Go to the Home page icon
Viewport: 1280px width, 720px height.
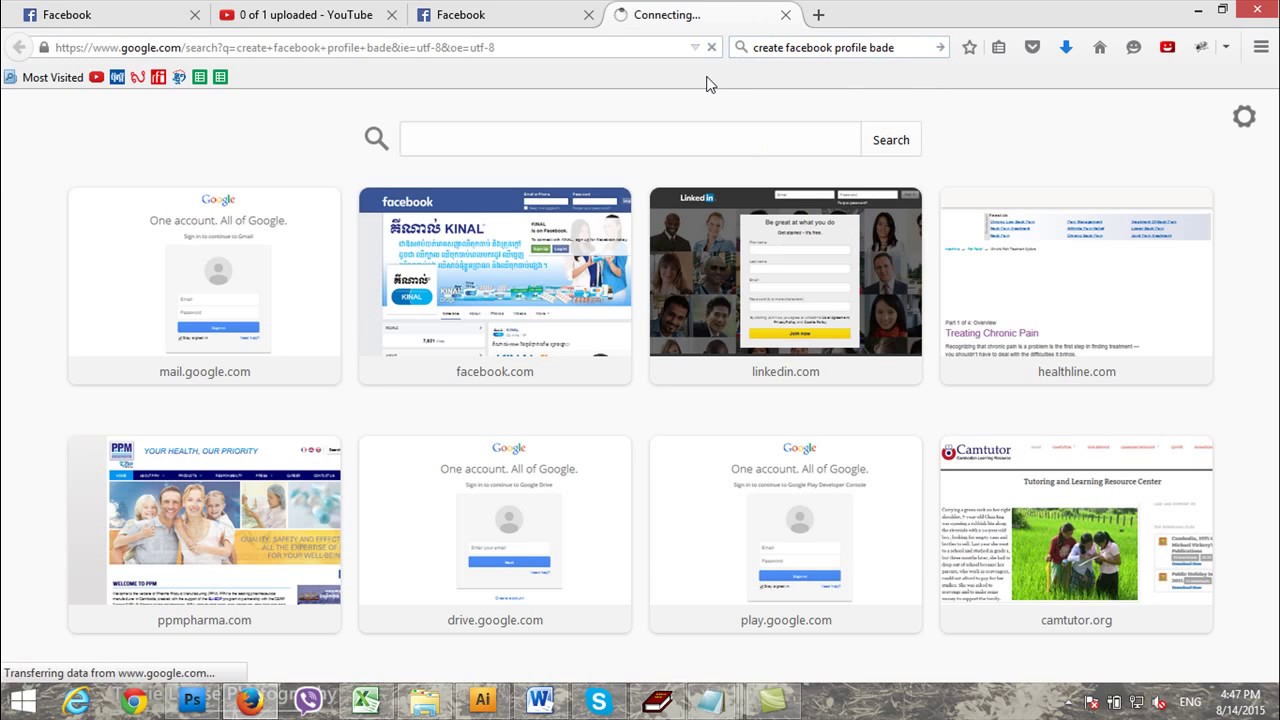click(x=1100, y=47)
